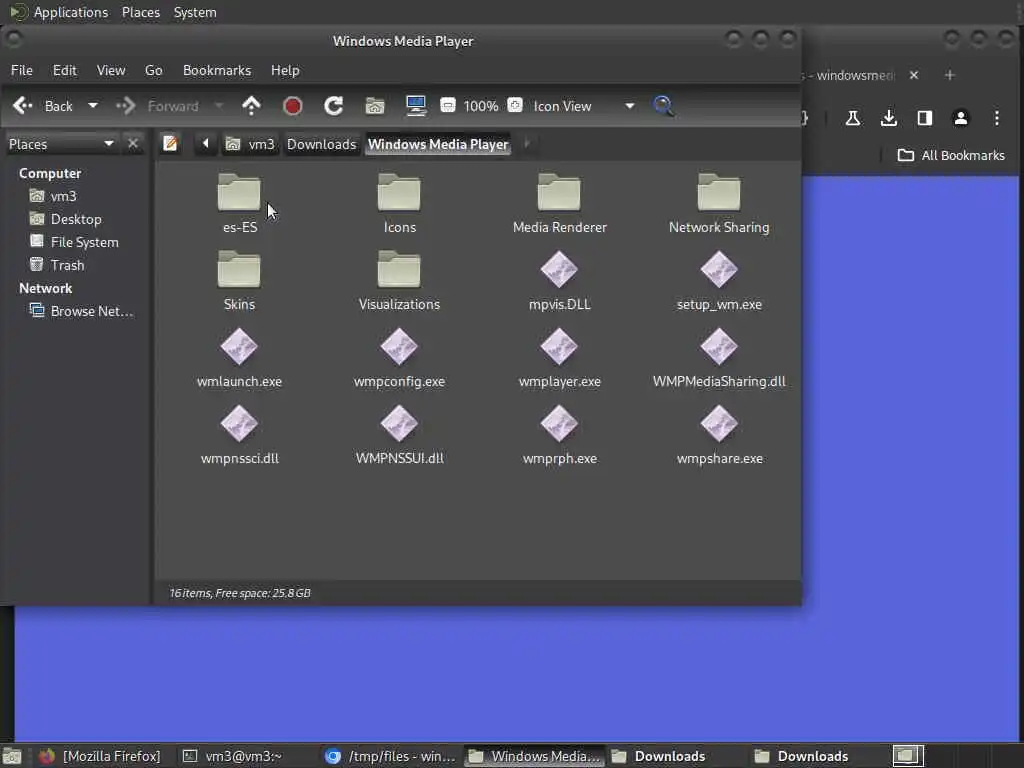The width and height of the screenshot is (1024, 768).
Task: Select the WMPNSSUI.dll file
Action: [x=399, y=434]
